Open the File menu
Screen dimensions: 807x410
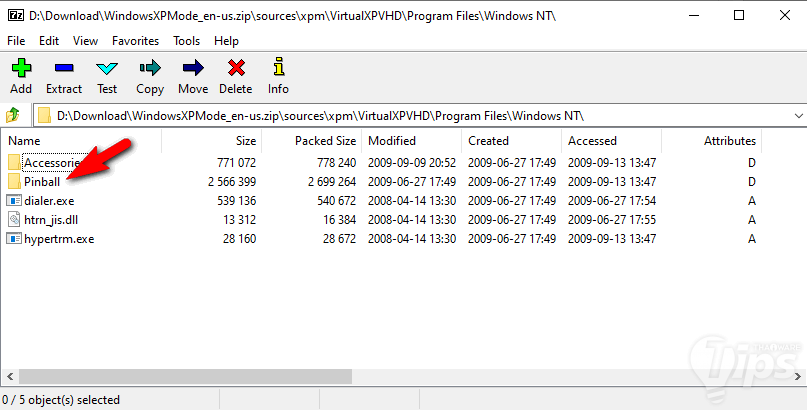click(x=16, y=41)
